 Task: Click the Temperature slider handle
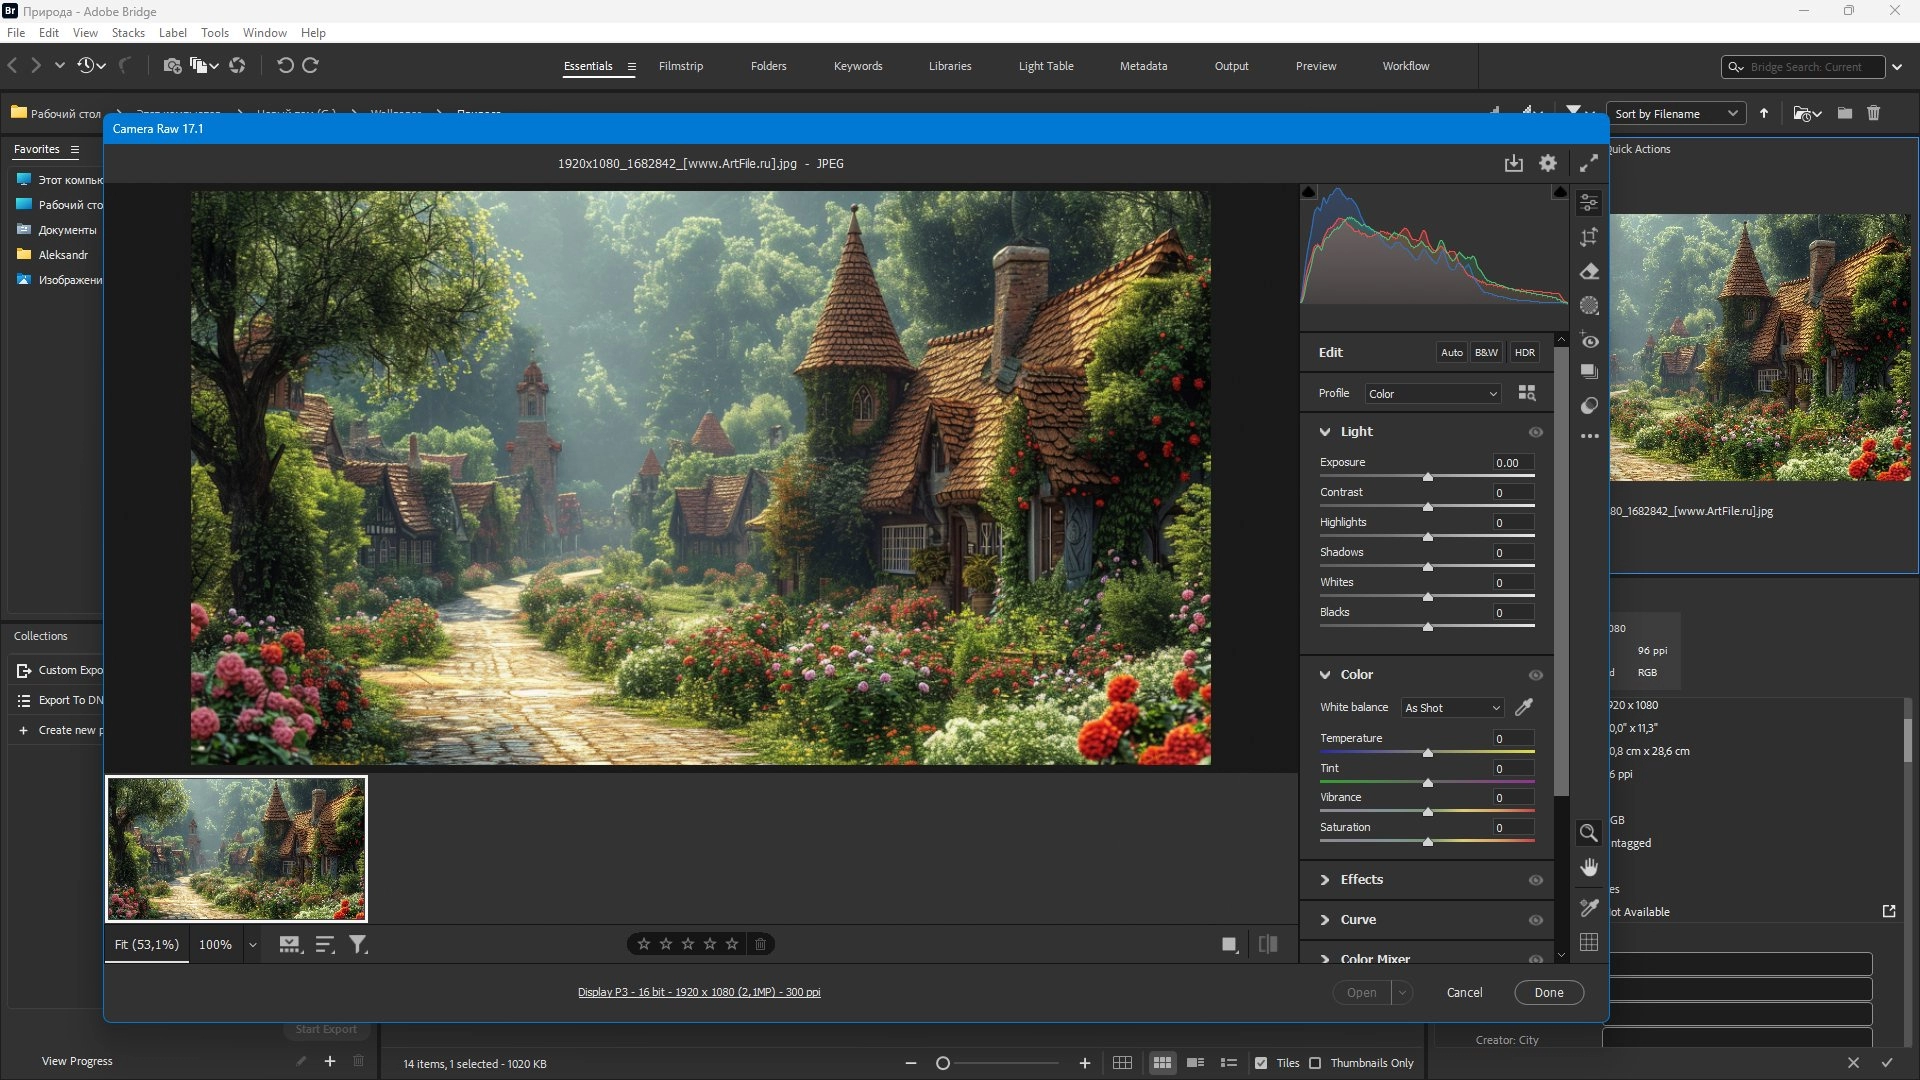coord(1428,753)
